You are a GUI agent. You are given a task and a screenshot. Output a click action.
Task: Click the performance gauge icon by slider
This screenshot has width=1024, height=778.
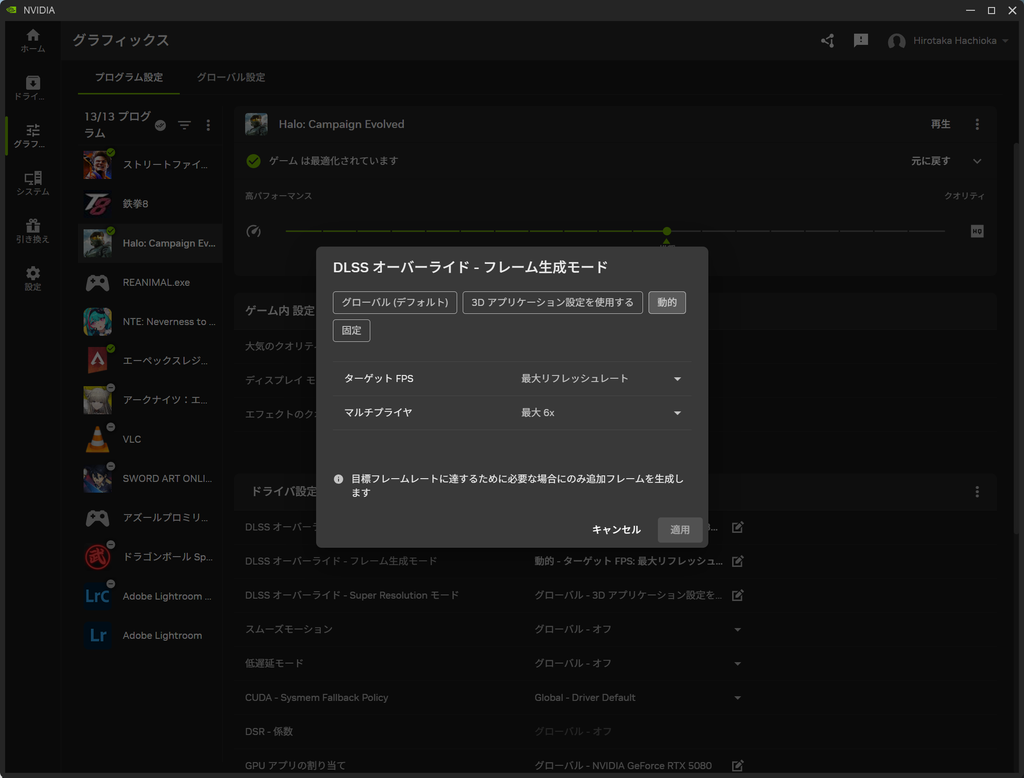tap(253, 231)
